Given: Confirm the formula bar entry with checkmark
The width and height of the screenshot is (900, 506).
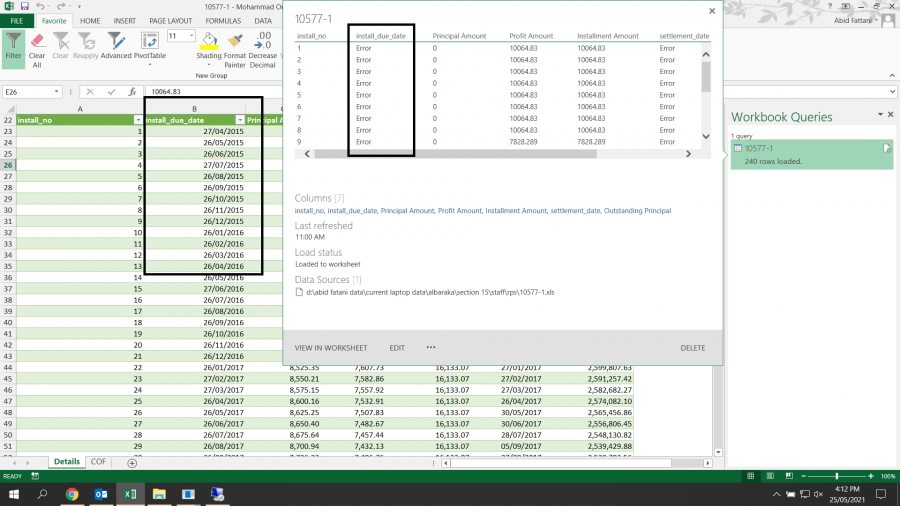Looking at the screenshot, I should pyautogui.click(x=111, y=91).
